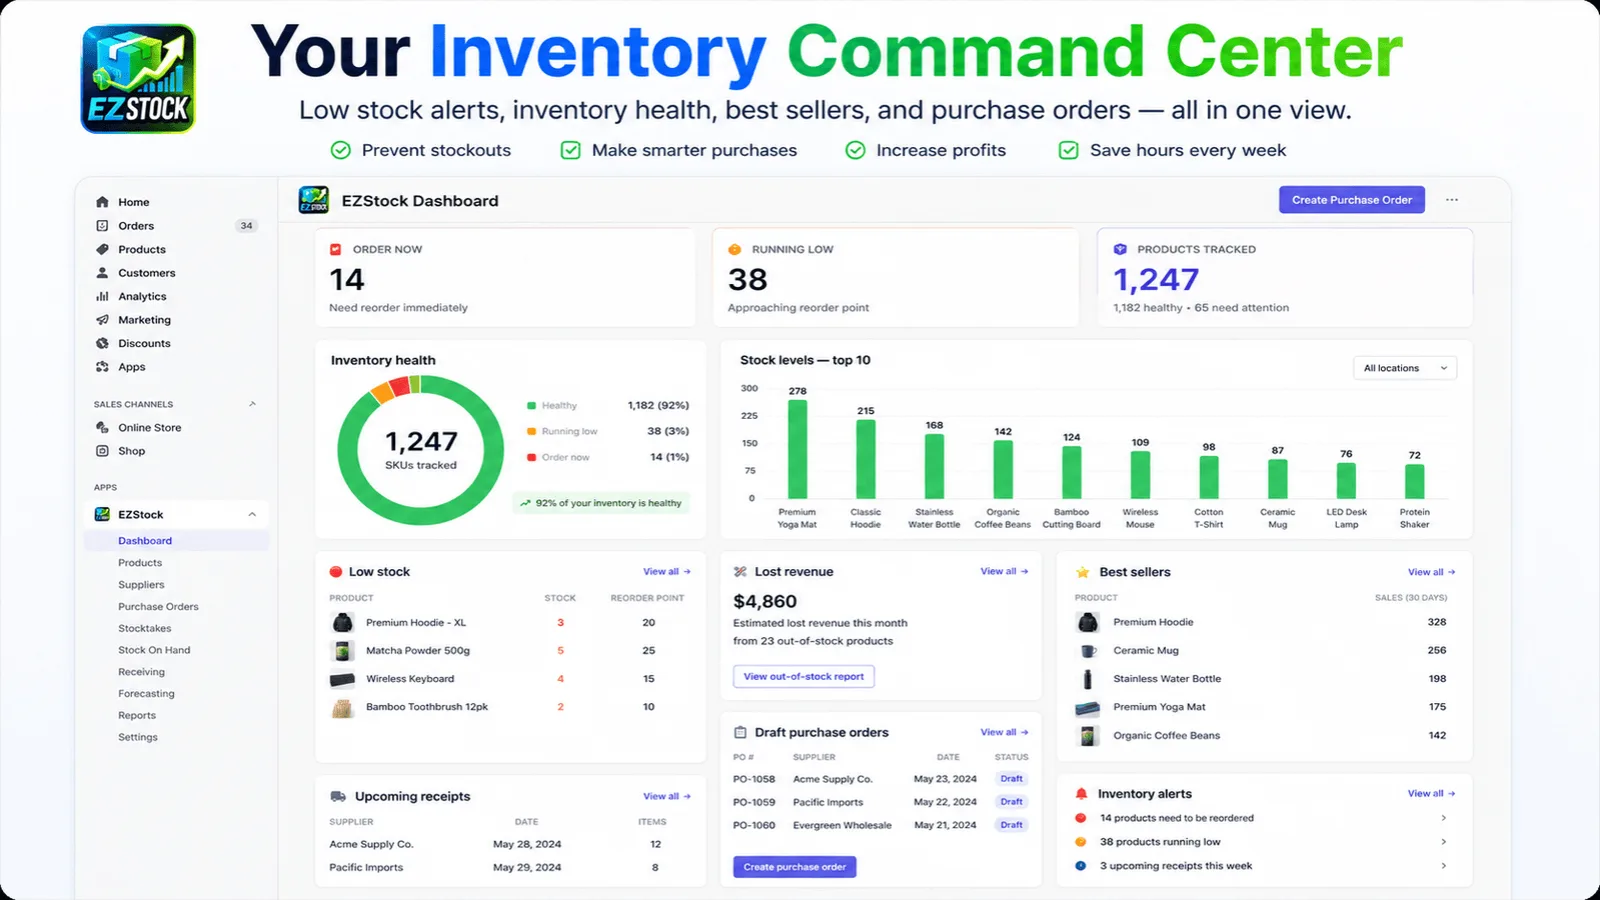The image size is (1600, 900).
Task: Open Reports in EZStock submenu
Action: [137, 716]
